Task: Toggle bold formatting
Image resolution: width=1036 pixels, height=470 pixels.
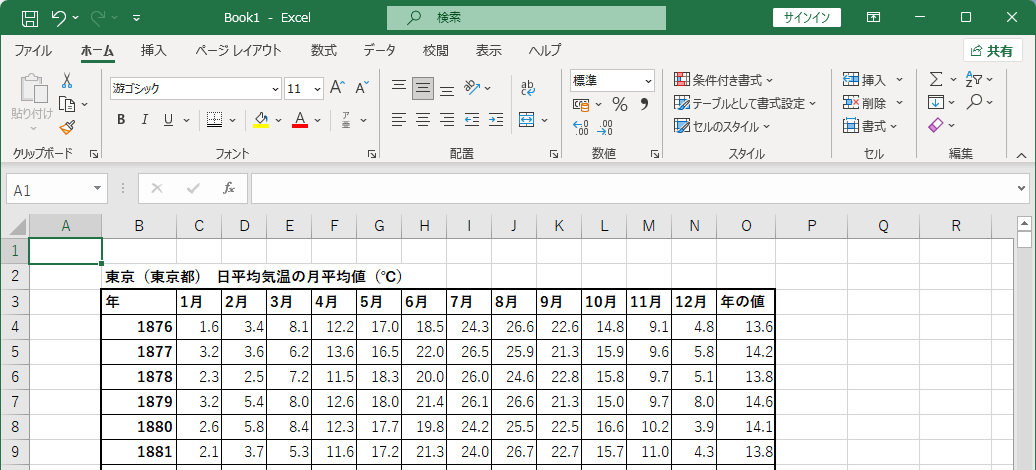Action: 121,120
